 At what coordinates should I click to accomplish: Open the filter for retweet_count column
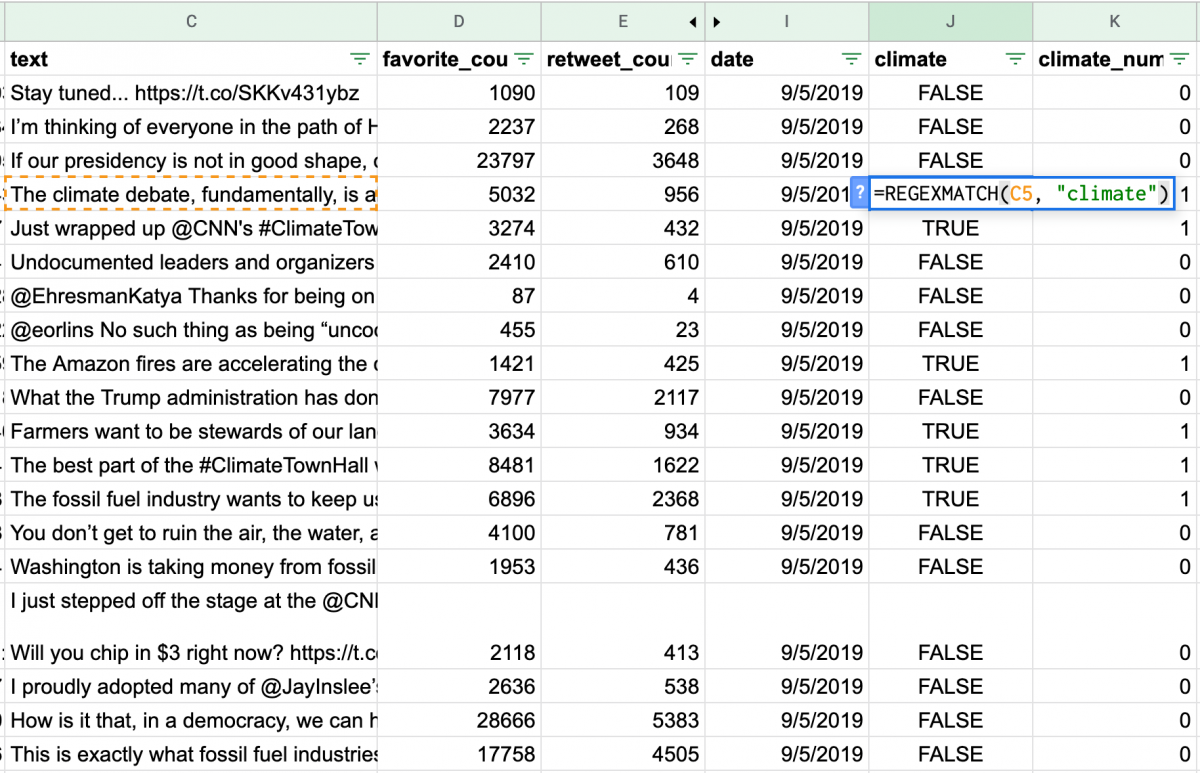(x=687, y=59)
